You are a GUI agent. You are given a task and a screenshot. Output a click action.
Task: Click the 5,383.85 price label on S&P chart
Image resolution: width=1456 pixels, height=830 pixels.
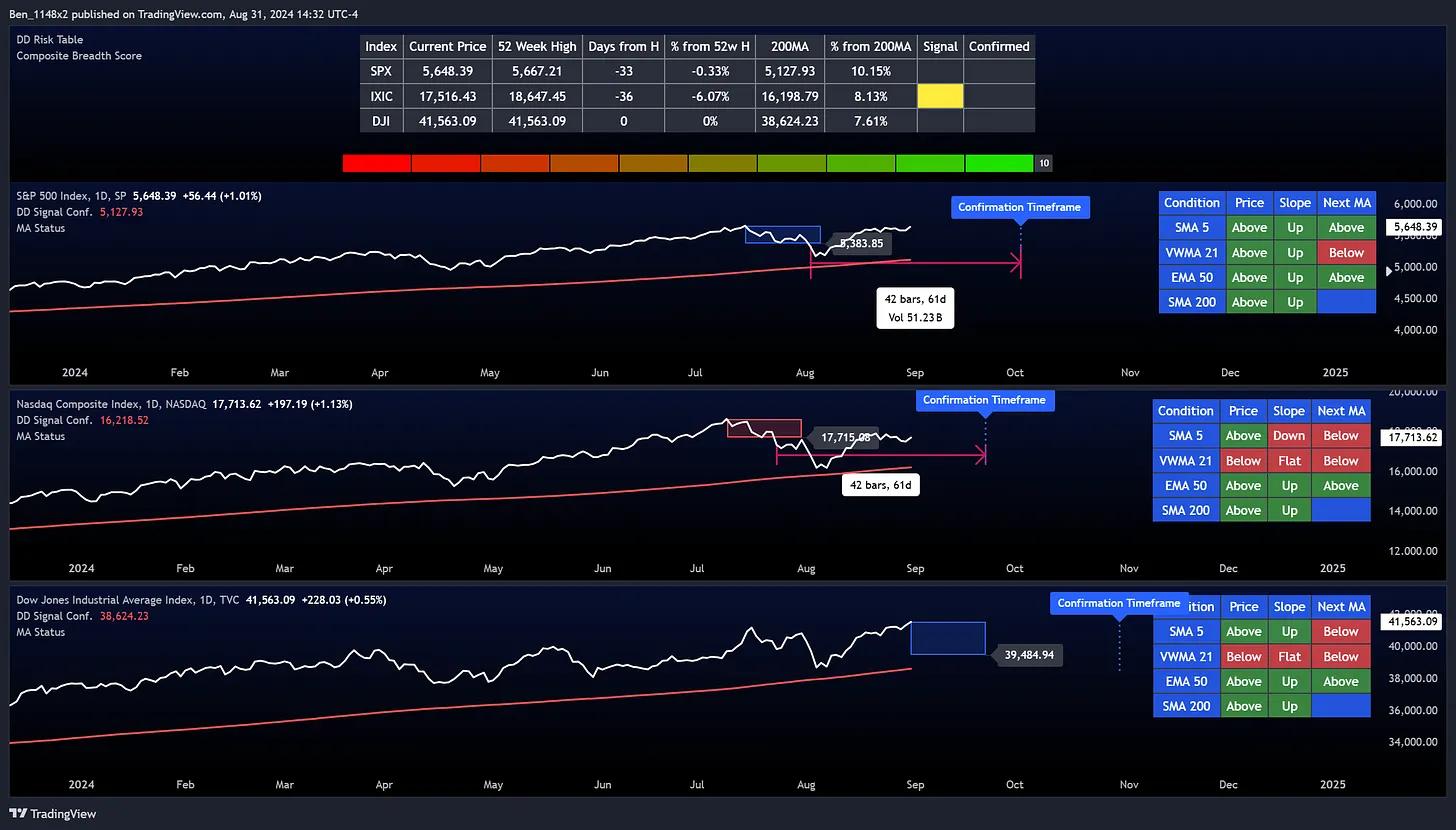tap(861, 243)
